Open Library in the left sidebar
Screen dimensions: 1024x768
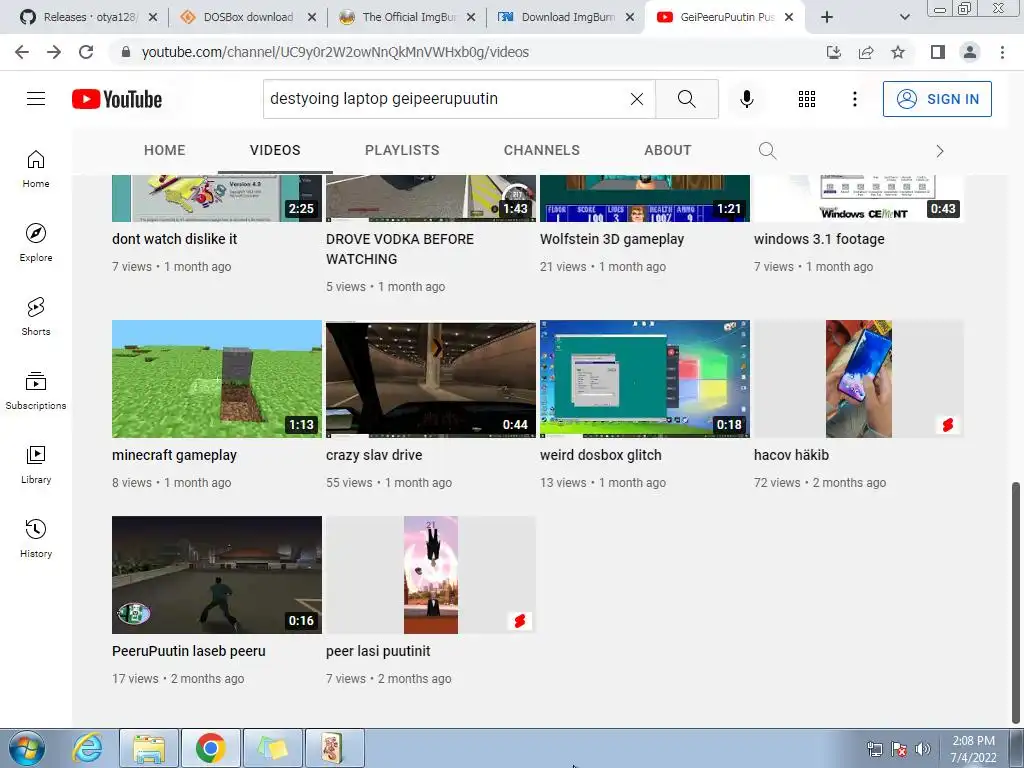click(36, 464)
